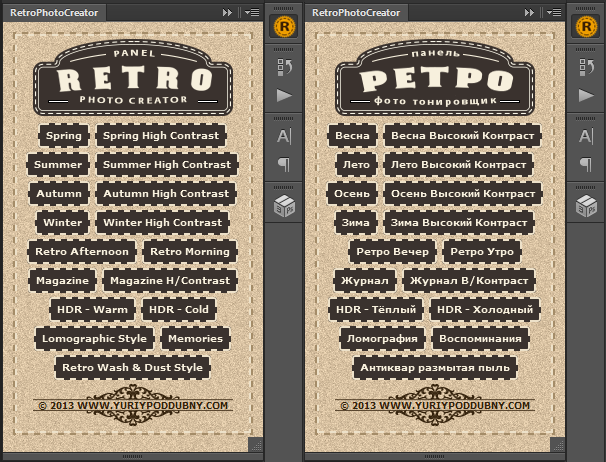Collapse the left panel with the double-arrow icon
606x462 pixels.
(227, 11)
